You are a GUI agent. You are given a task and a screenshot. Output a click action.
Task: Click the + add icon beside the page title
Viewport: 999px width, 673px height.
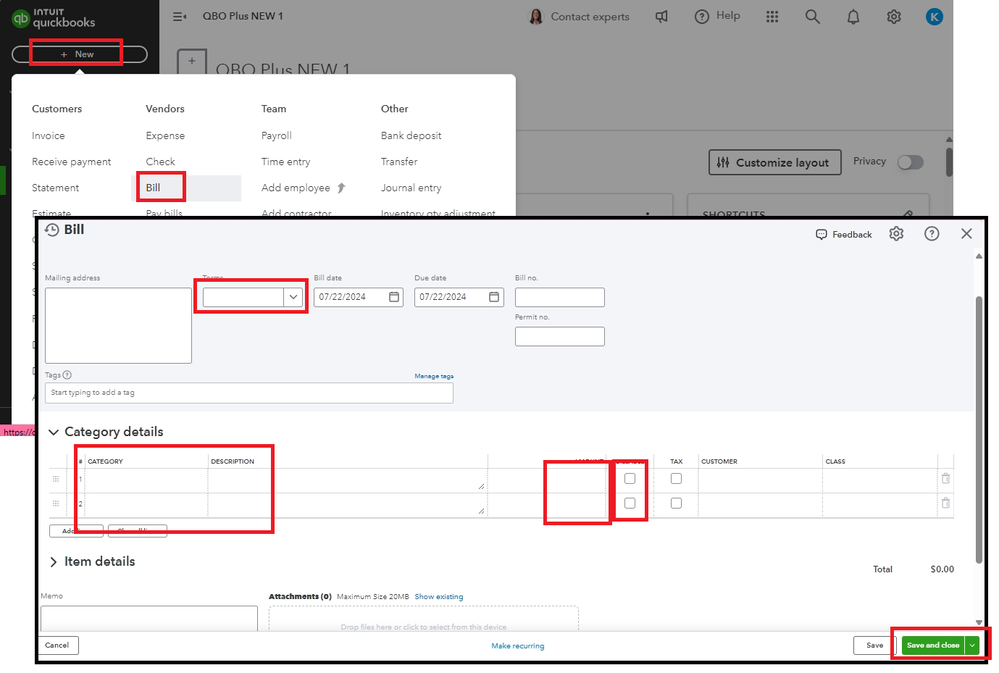click(191, 62)
